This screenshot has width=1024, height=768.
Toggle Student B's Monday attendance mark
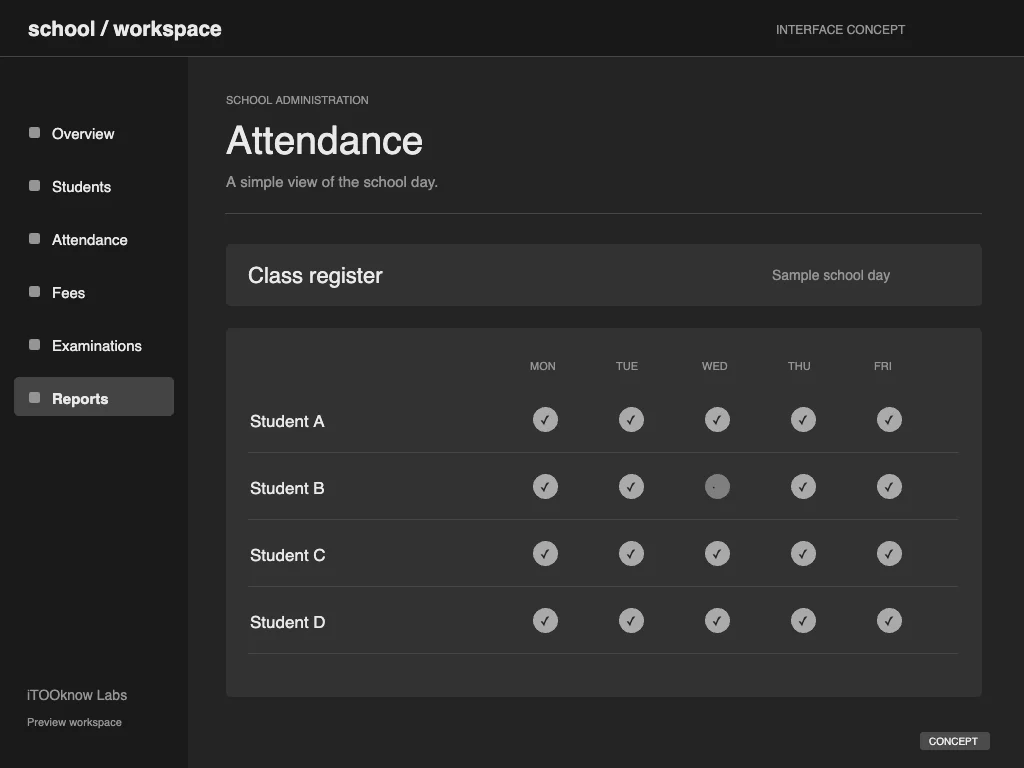click(545, 487)
